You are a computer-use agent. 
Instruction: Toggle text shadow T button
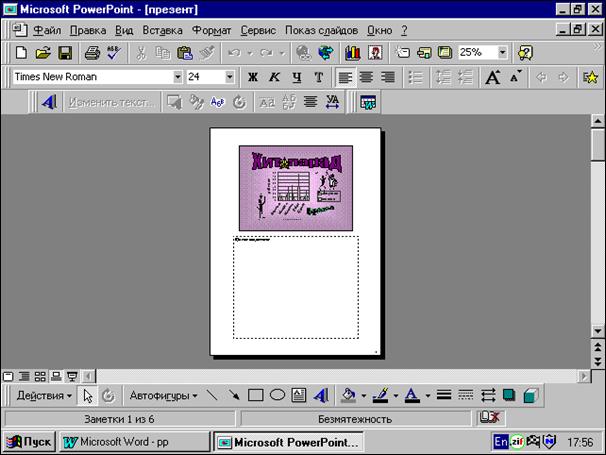318,77
